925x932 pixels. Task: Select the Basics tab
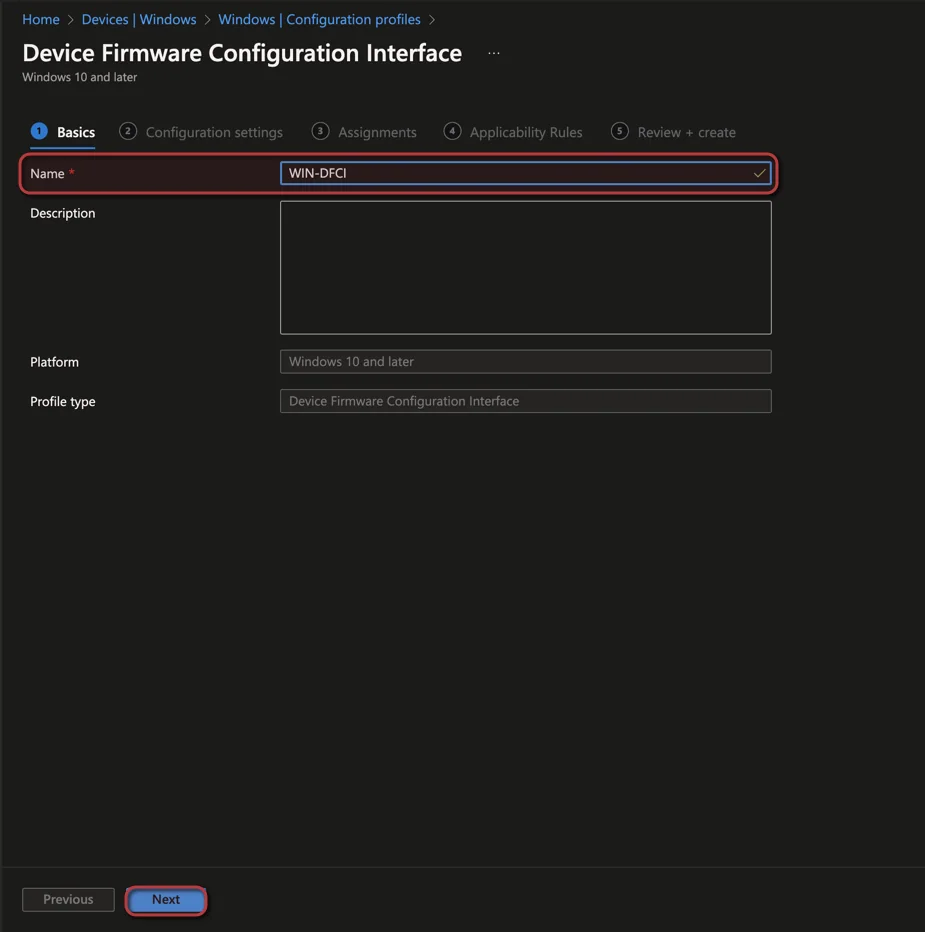63,132
